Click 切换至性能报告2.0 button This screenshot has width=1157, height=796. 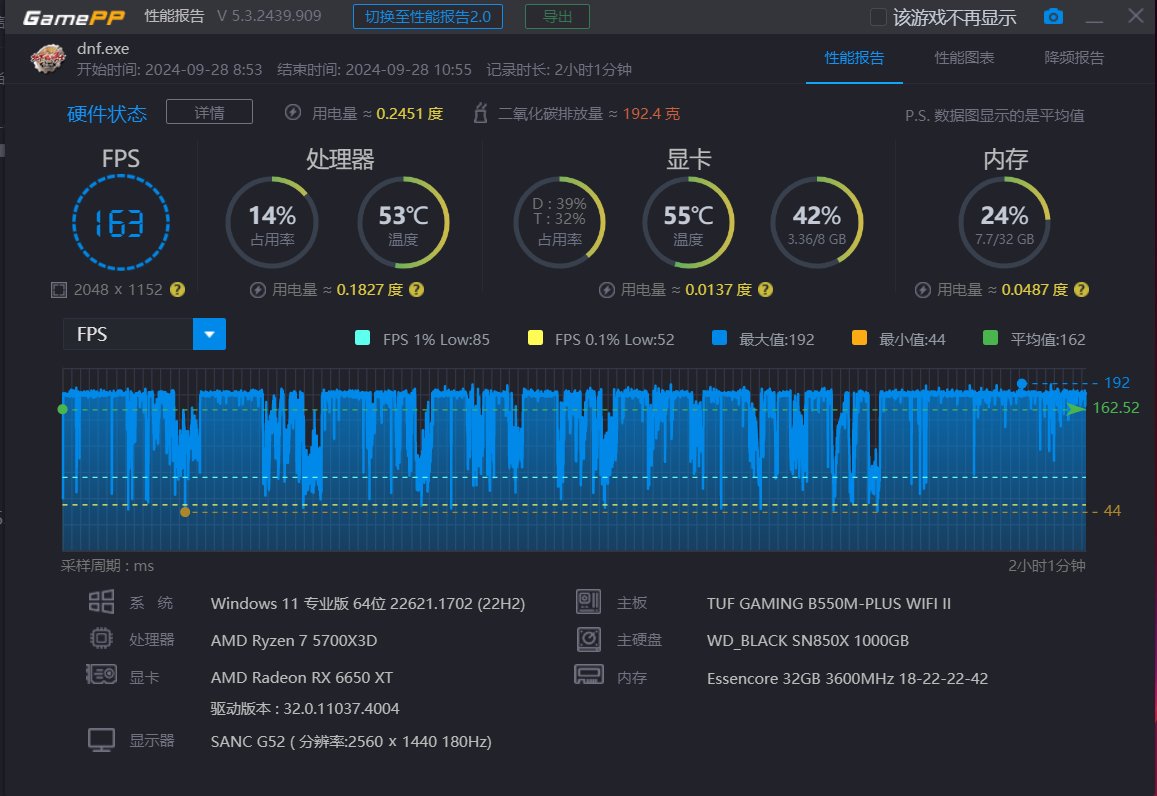click(x=428, y=16)
